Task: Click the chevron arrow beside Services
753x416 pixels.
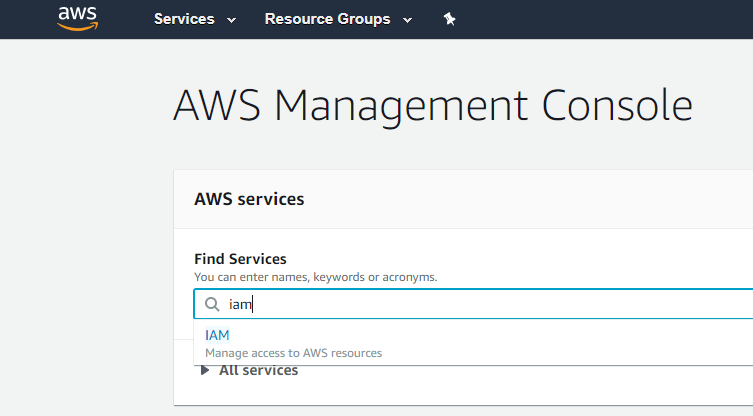Action: click(232, 20)
